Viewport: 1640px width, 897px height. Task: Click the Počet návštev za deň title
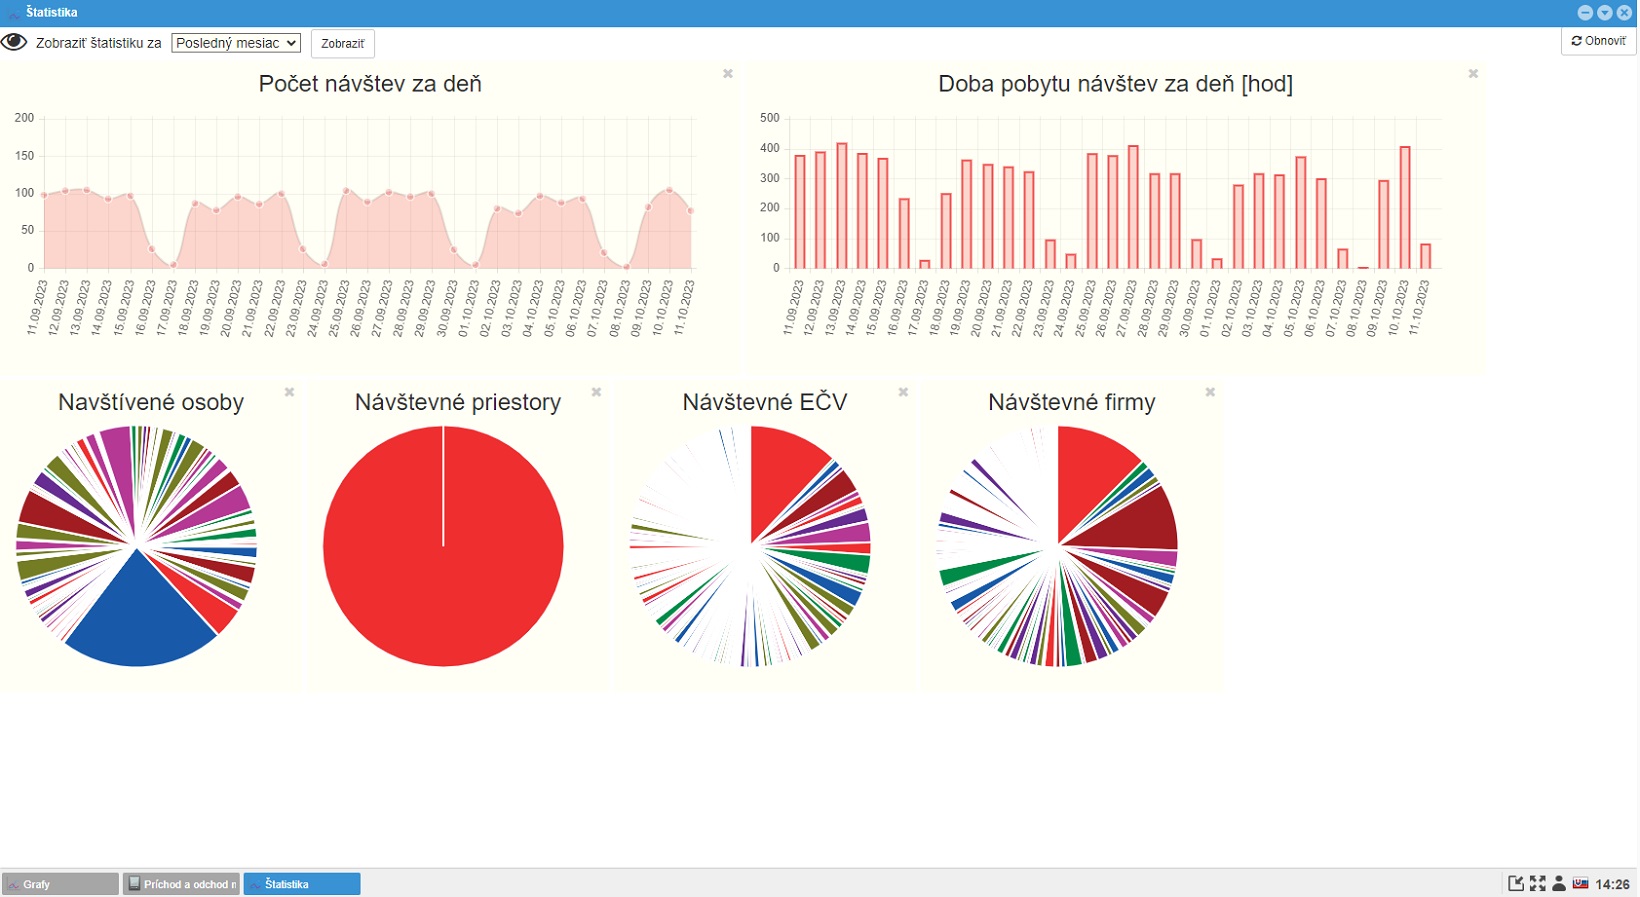click(370, 84)
